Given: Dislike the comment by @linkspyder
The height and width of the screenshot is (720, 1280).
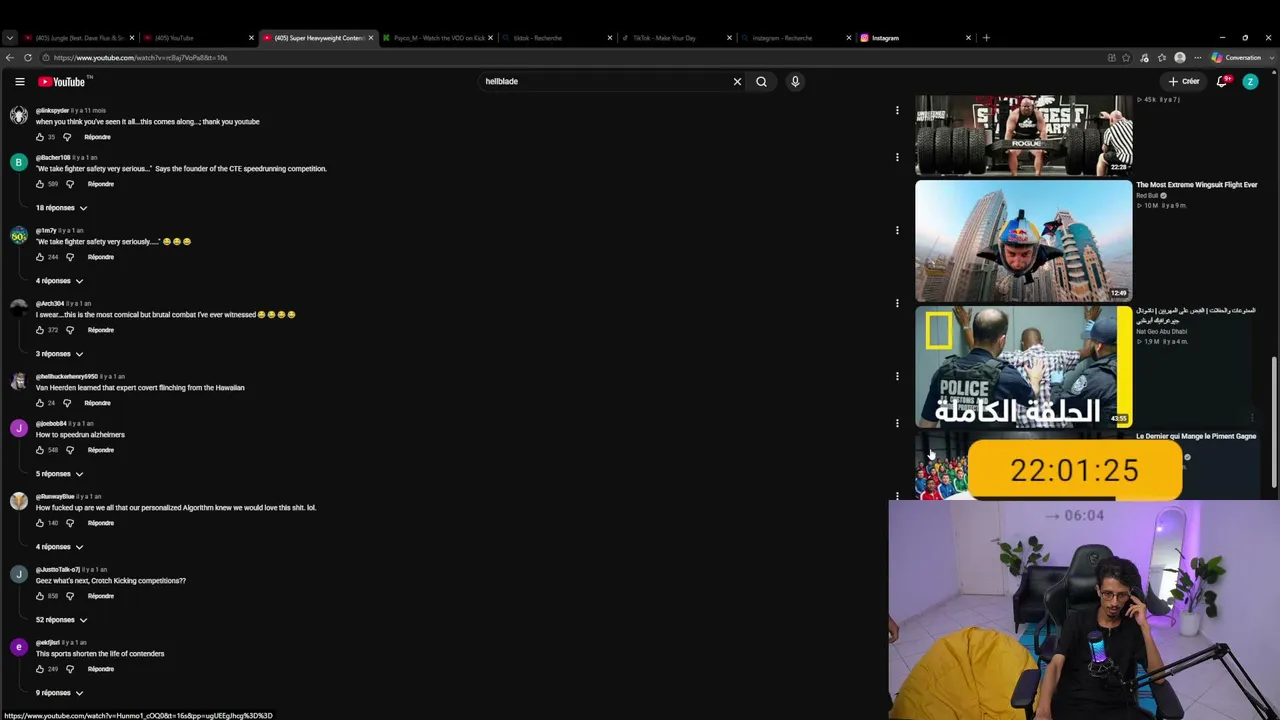Looking at the screenshot, I should click(67, 137).
